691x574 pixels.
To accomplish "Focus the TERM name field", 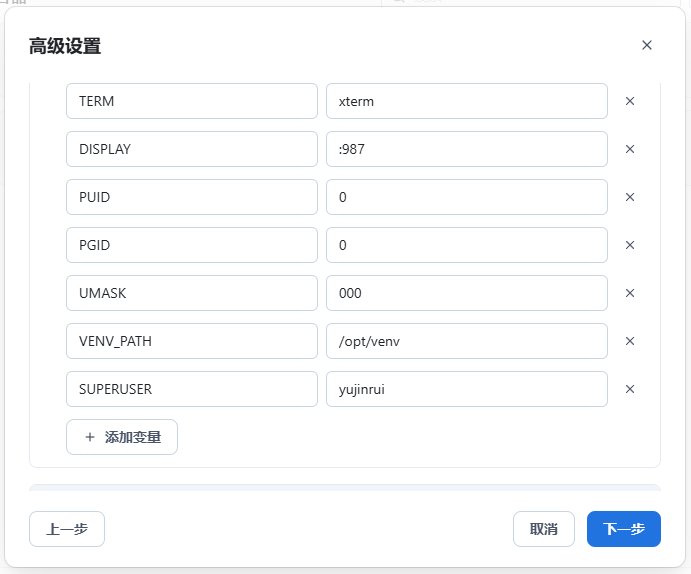I will (x=191, y=101).
